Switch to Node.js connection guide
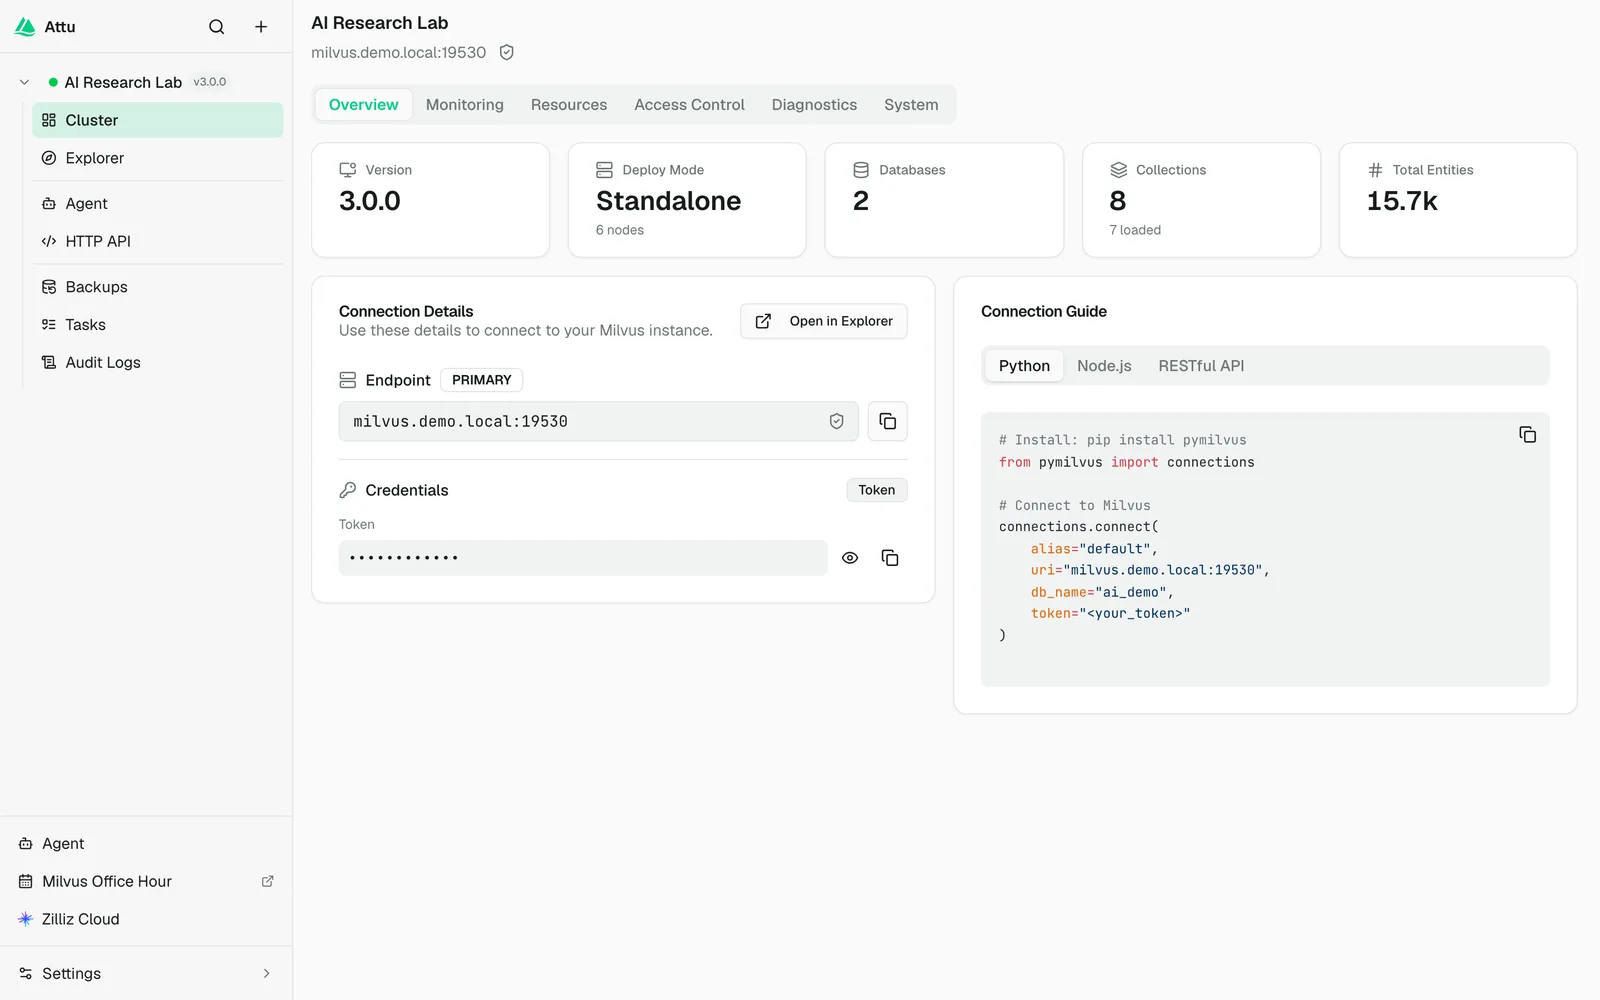Image resolution: width=1600 pixels, height=1000 pixels. pos(1104,366)
